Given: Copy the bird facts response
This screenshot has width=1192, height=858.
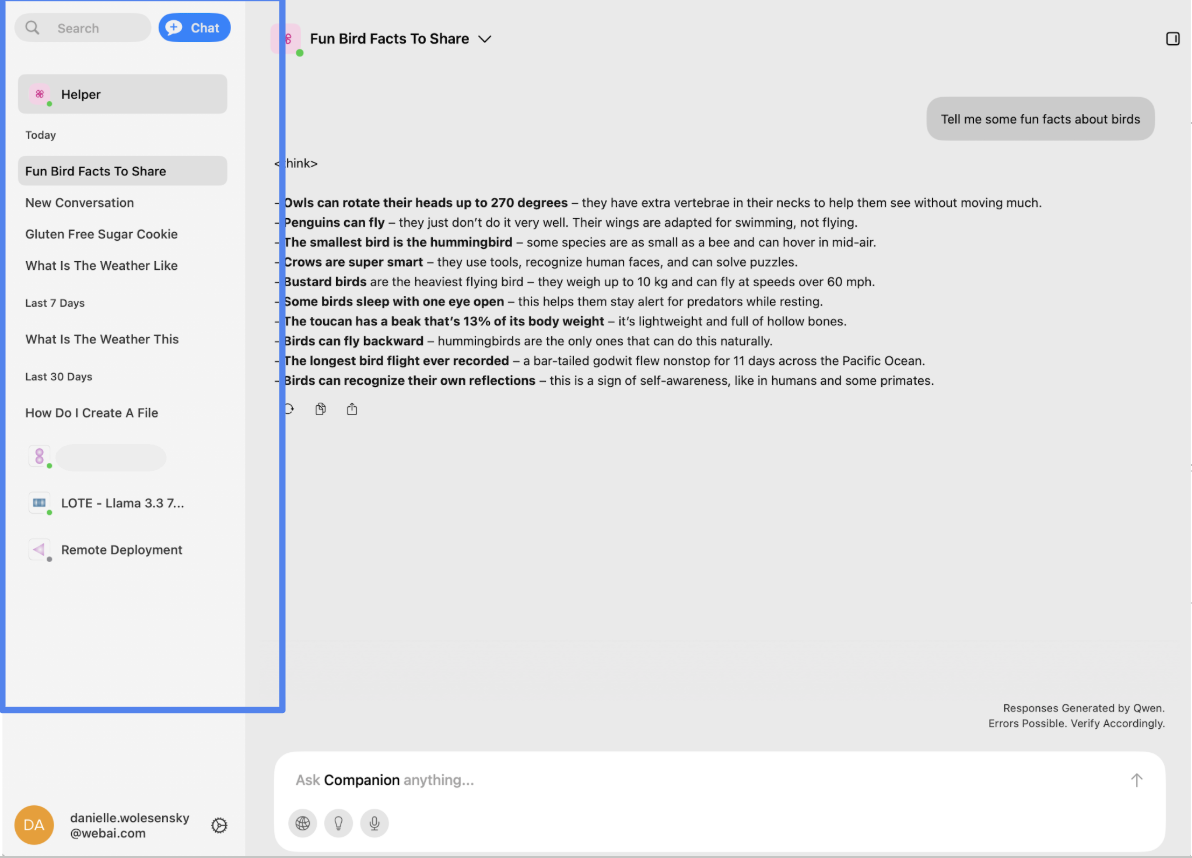Looking at the screenshot, I should (x=321, y=409).
